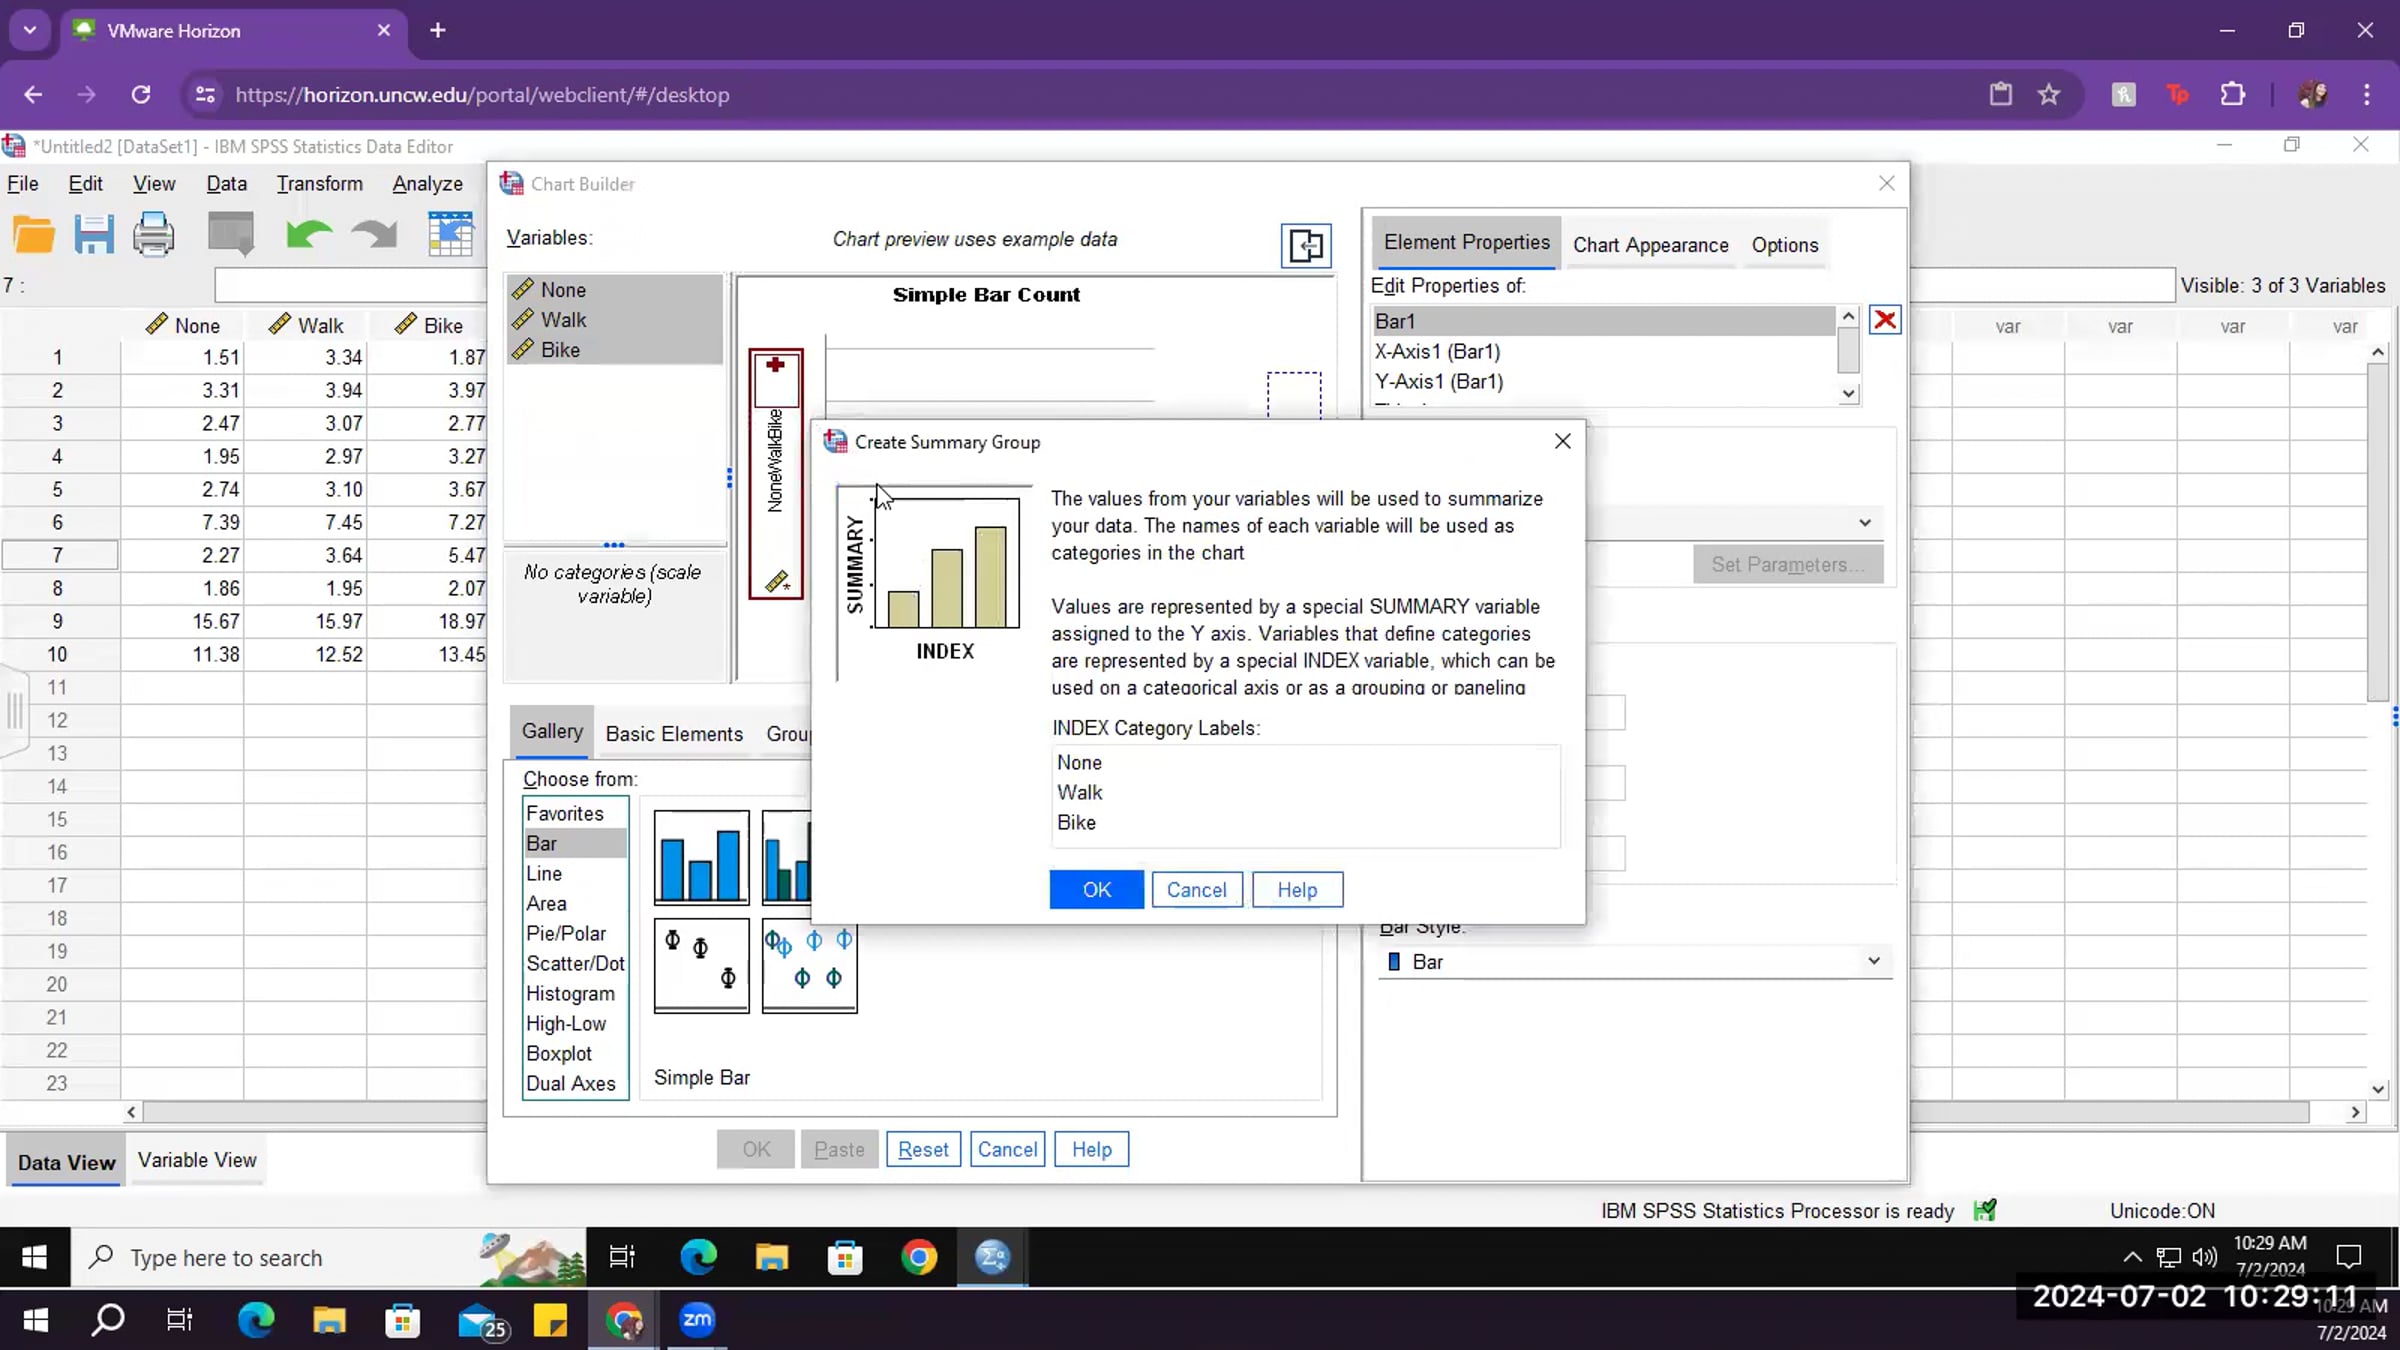Click red X delete element icon
The width and height of the screenshot is (2400, 1350).
coord(1885,320)
